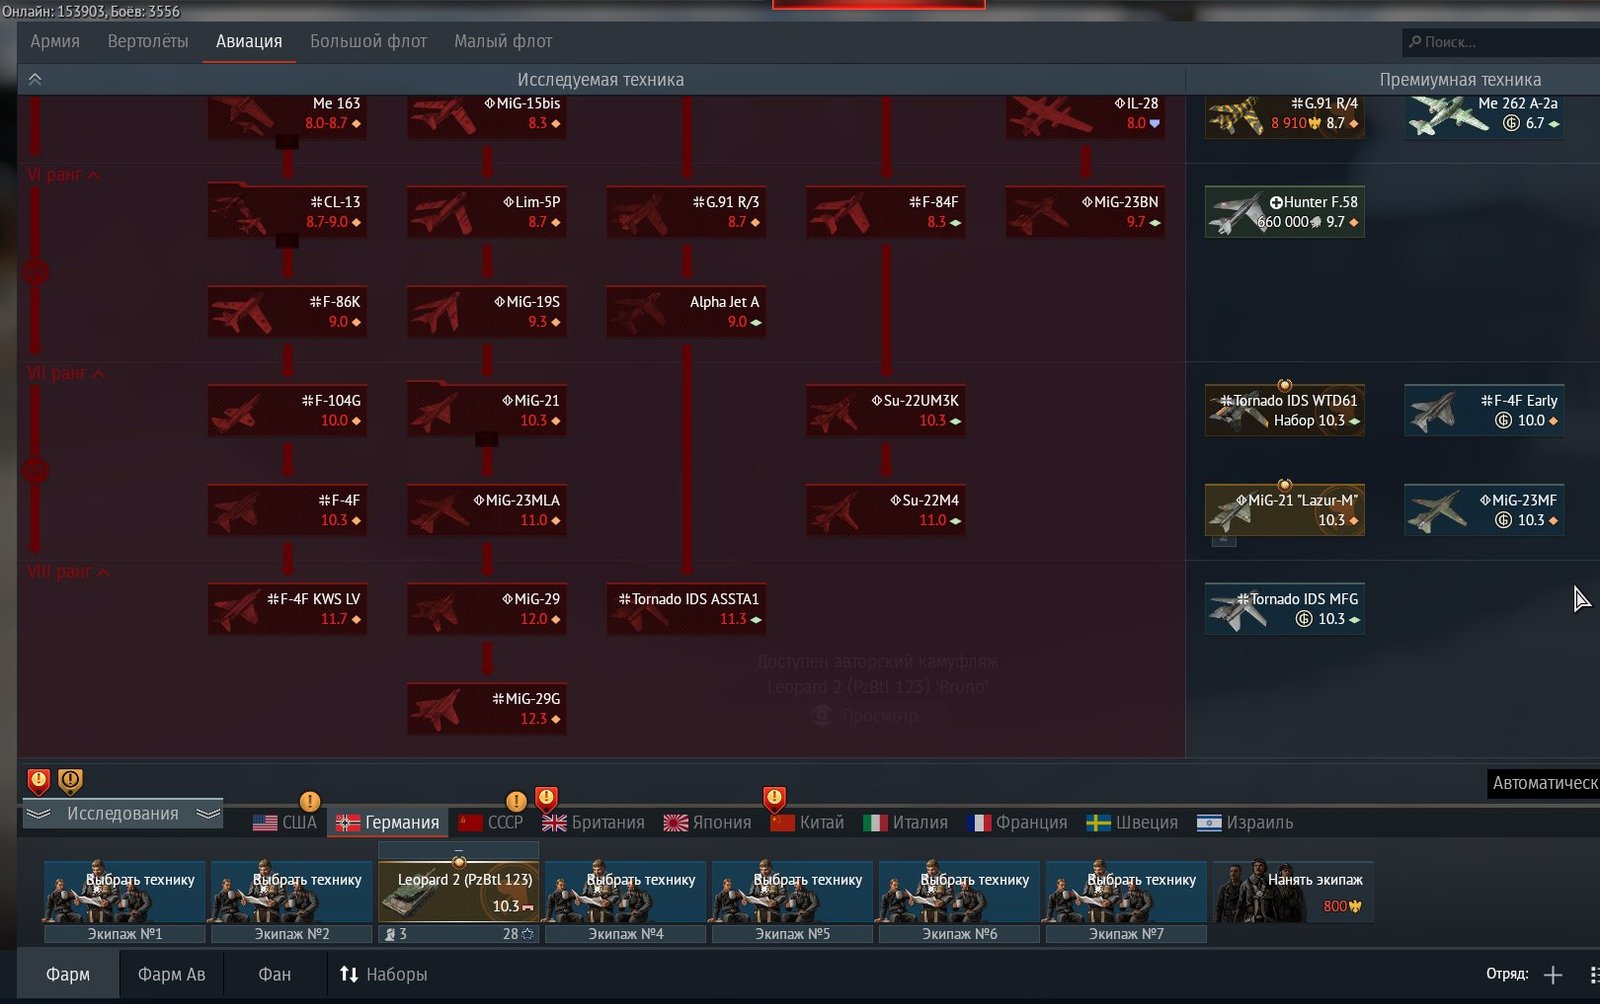1600x1004 pixels.
Task: Select the Авиация tab
Action: point(249,41)
